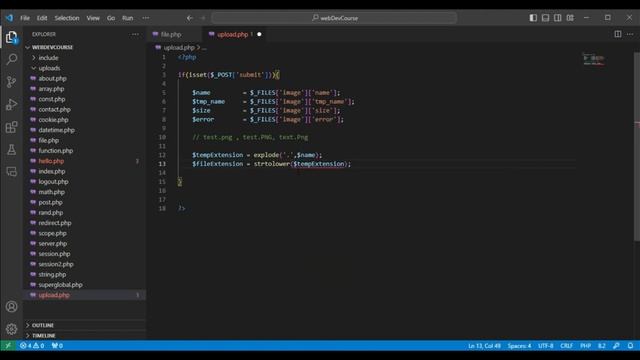The image size is (640, 360).
Task: Open Explorer views and more actions ellipsis
Action: click(x=135, y=34)
